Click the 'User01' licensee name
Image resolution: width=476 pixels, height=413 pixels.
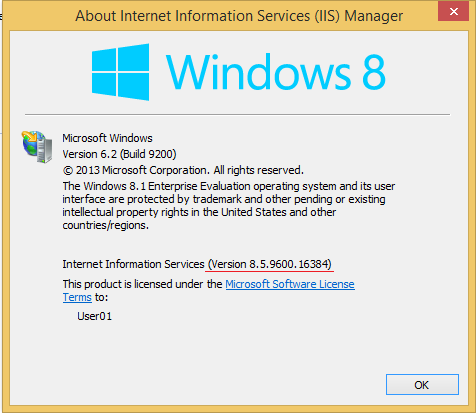94,316
